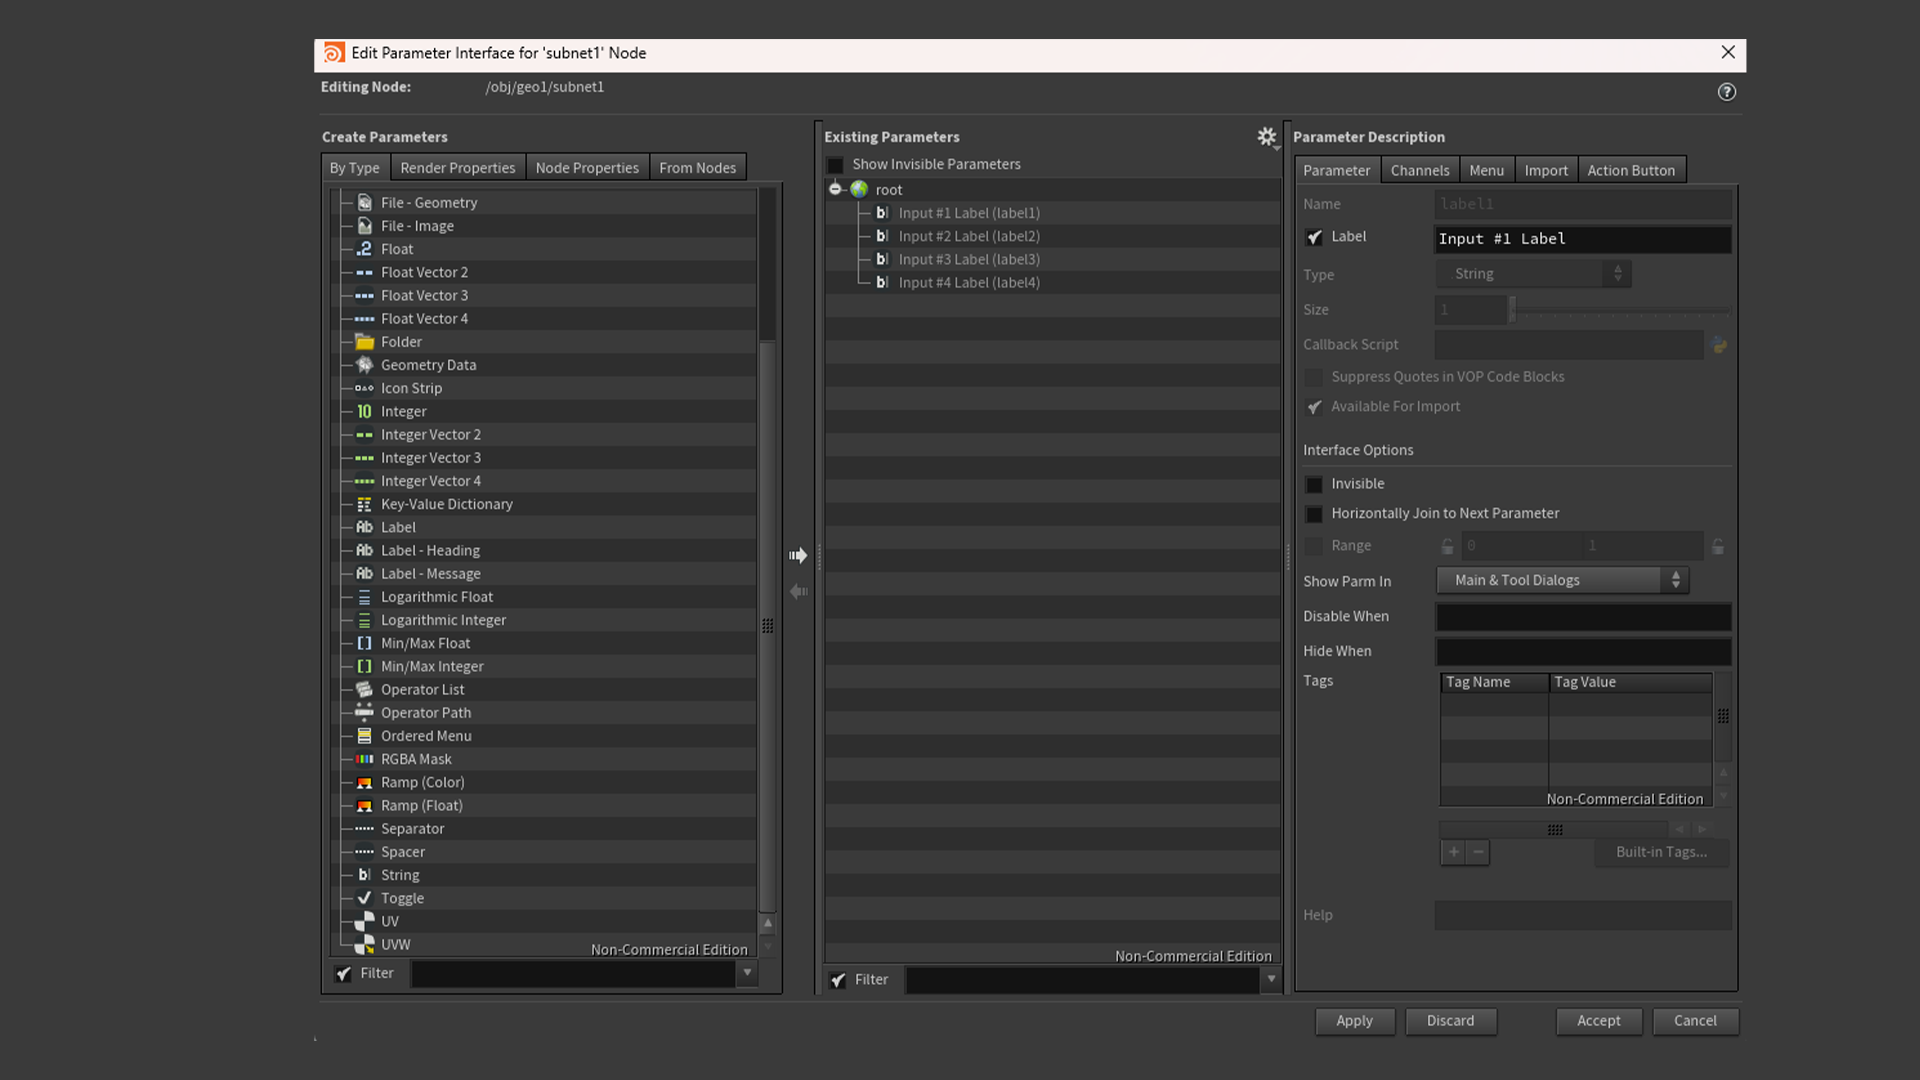Toggle Horizontally Join to Next Parameter

(1314, 514)
